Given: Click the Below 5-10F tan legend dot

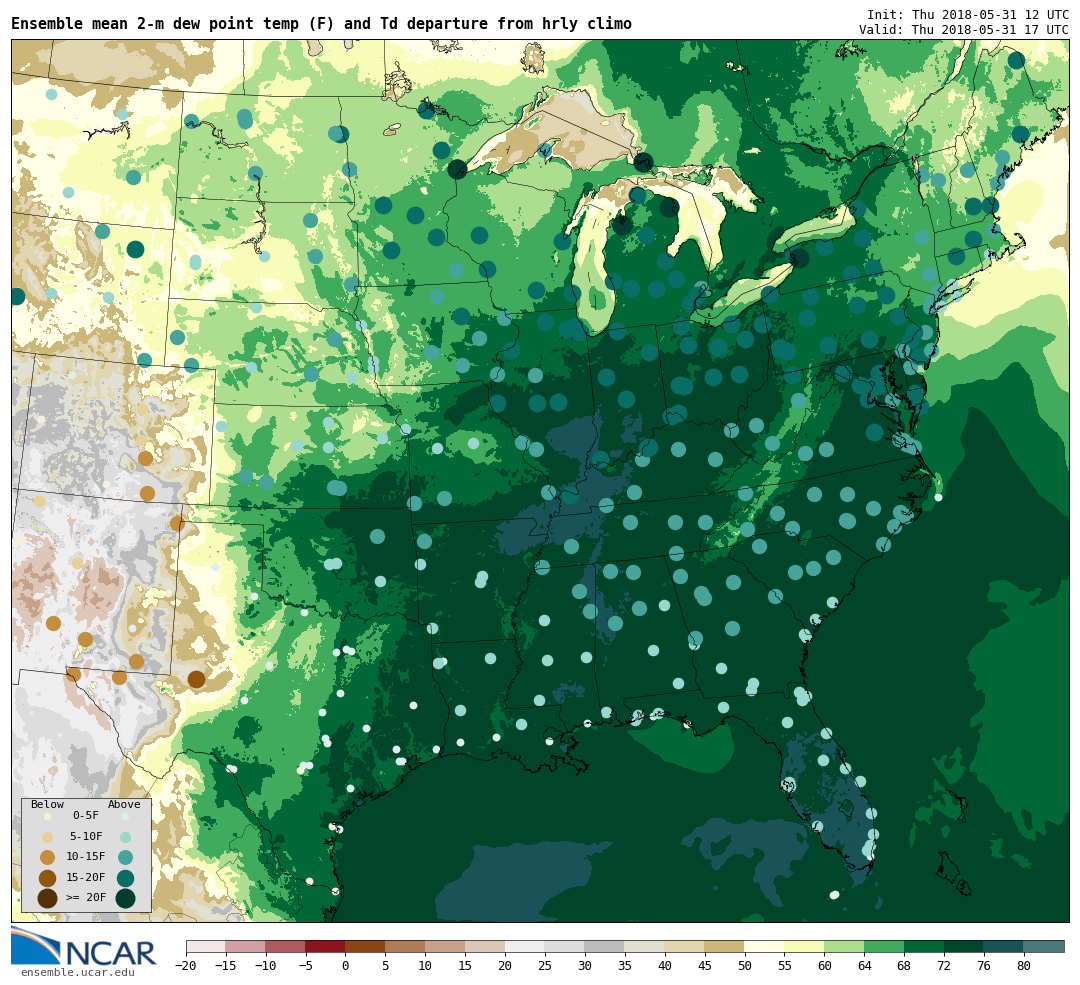Looking at the screenshot, I should click(x=47, y=837).
